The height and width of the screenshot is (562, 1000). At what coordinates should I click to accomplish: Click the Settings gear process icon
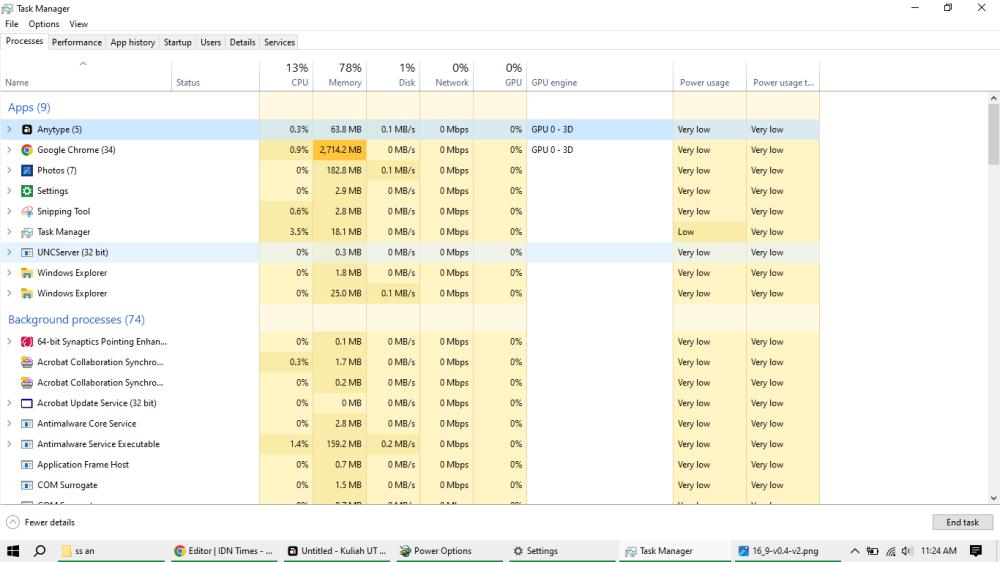(27, 191)
